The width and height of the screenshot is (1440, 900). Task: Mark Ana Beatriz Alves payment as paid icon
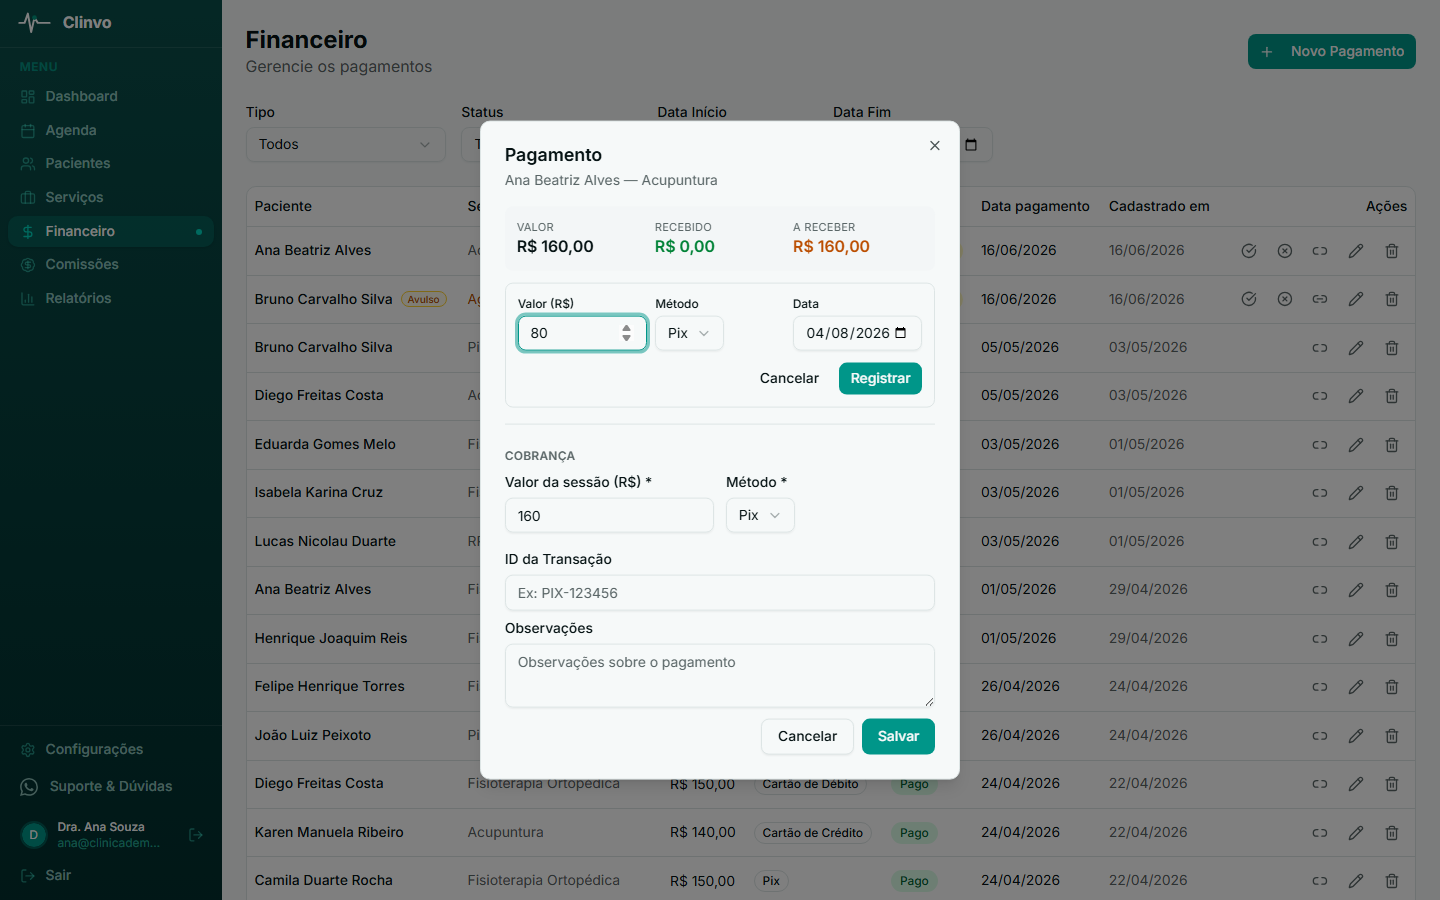[1248, 251]
